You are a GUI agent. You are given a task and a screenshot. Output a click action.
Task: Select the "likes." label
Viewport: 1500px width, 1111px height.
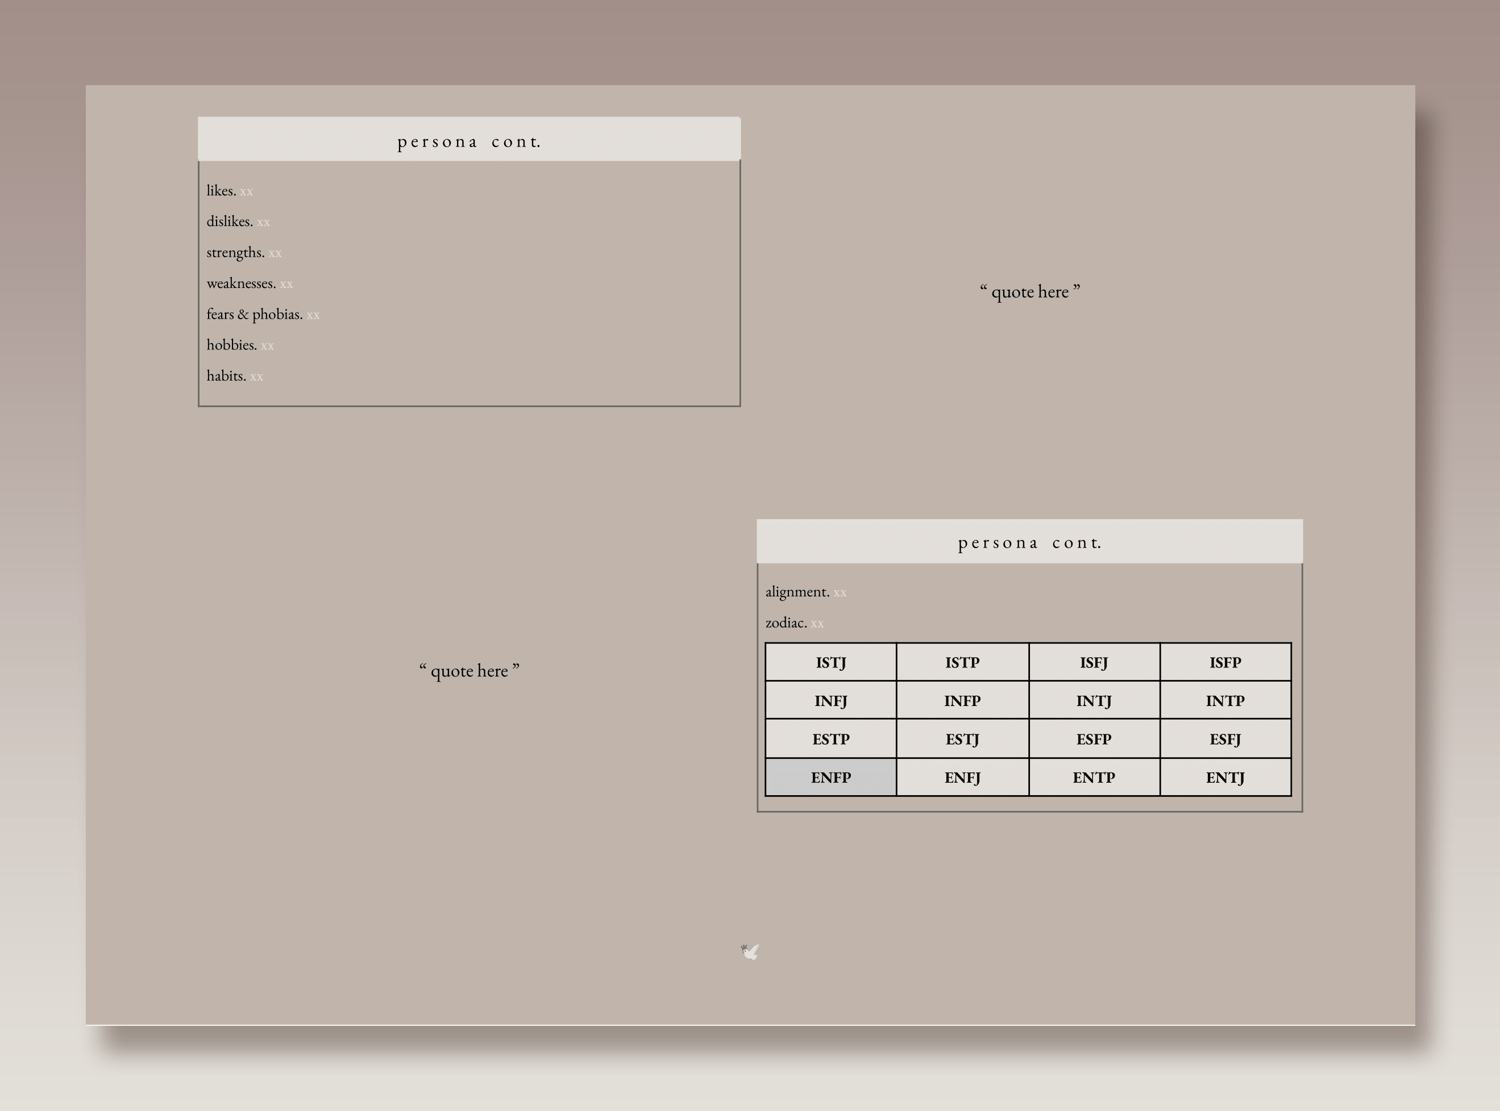[221, 190]
